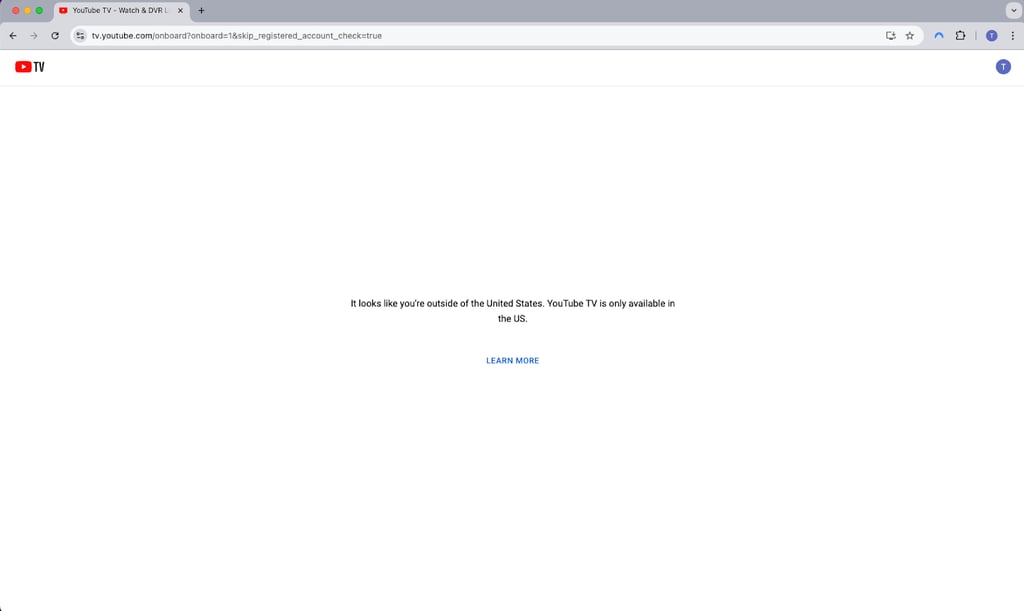Open the Extensions puzzle icon
The image size is (1024, 611).
tap(960, 36)
